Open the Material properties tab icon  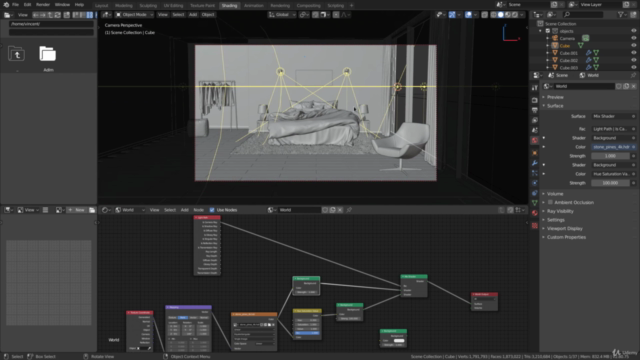click(x=535, y=213)
